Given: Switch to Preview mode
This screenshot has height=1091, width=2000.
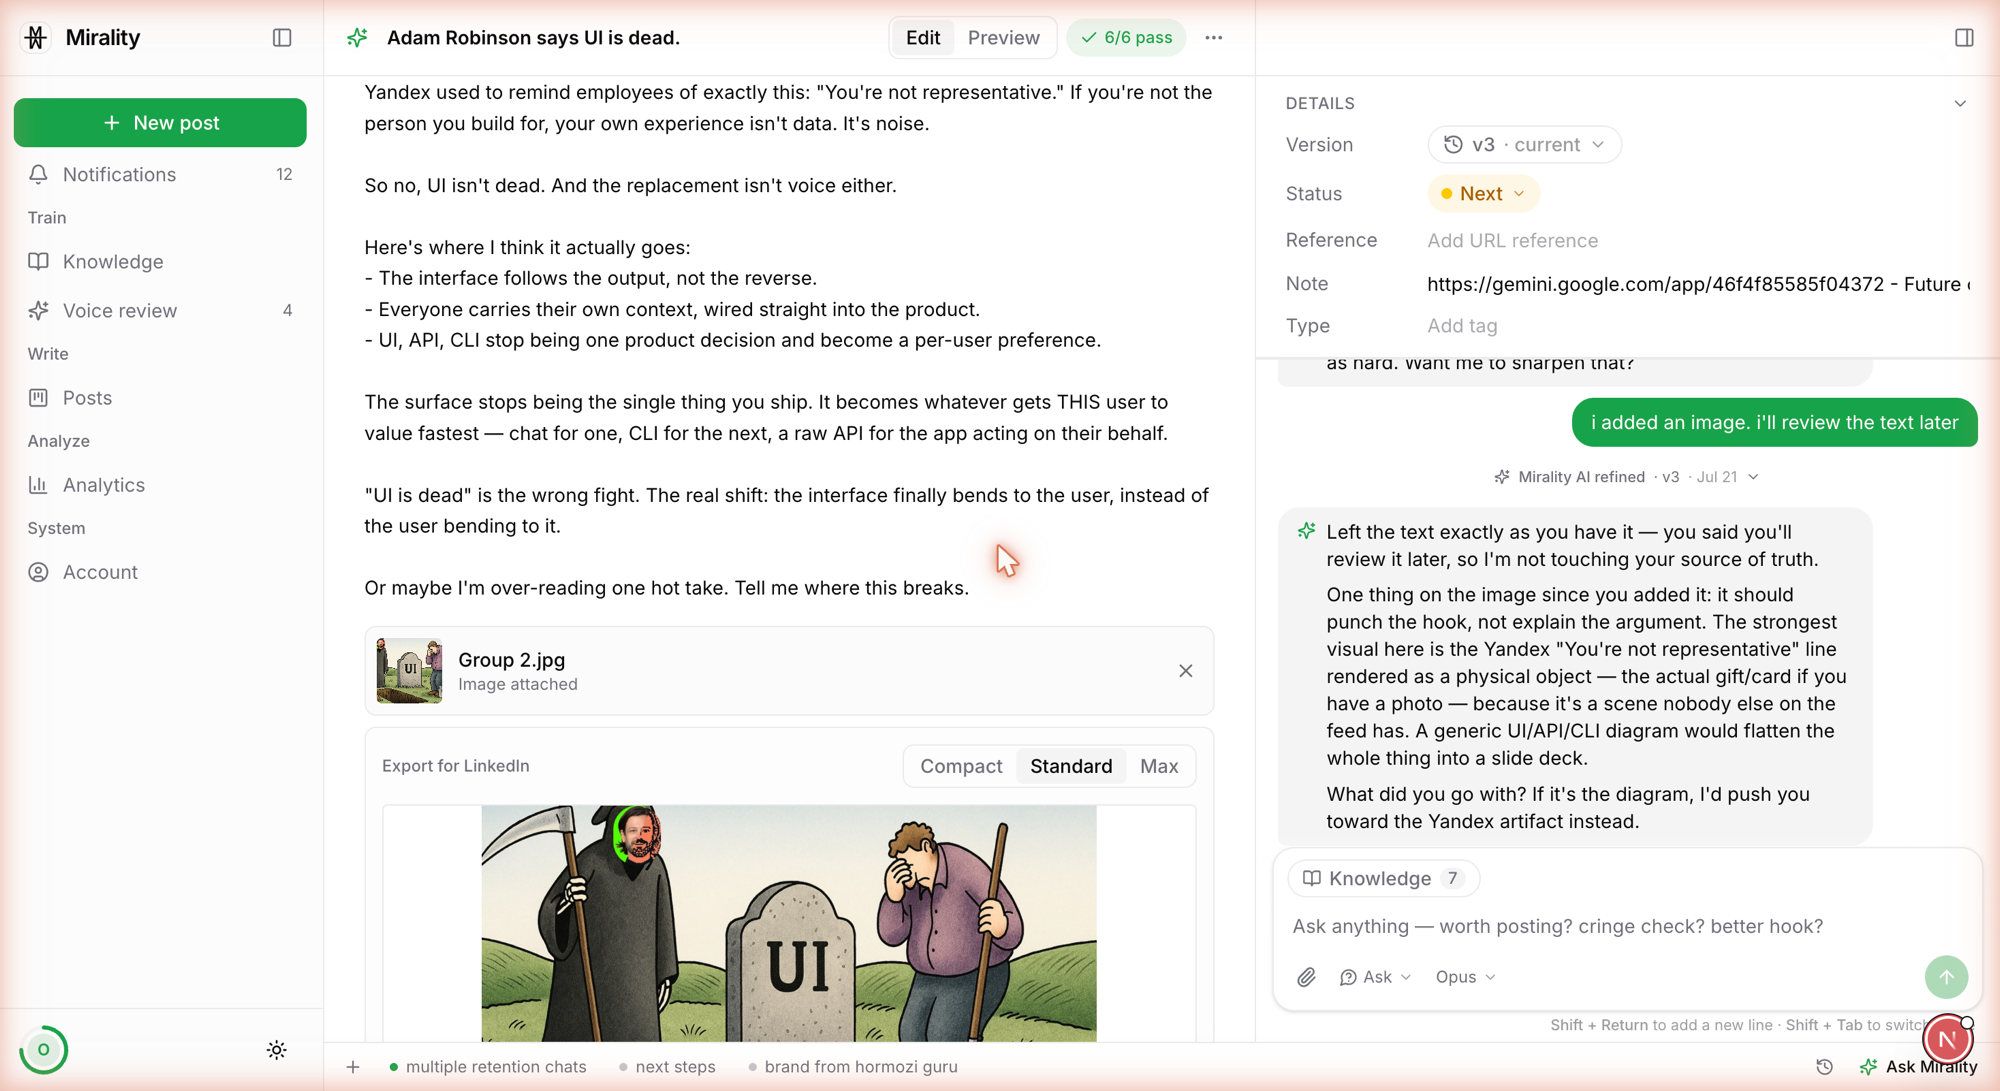Looking at the screenshot, I should (1003, 37).
